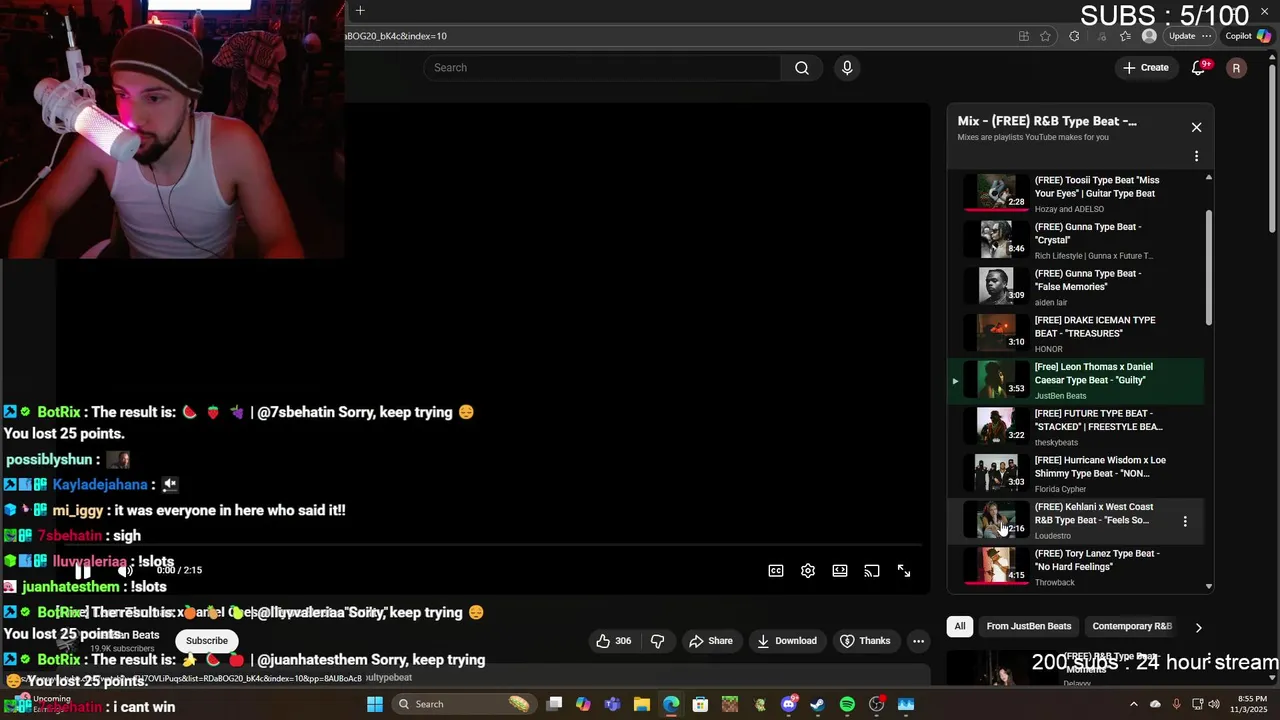Open Spotify from the taskbar
This screenshot has width=1280, height=720.
pos(847,704)
